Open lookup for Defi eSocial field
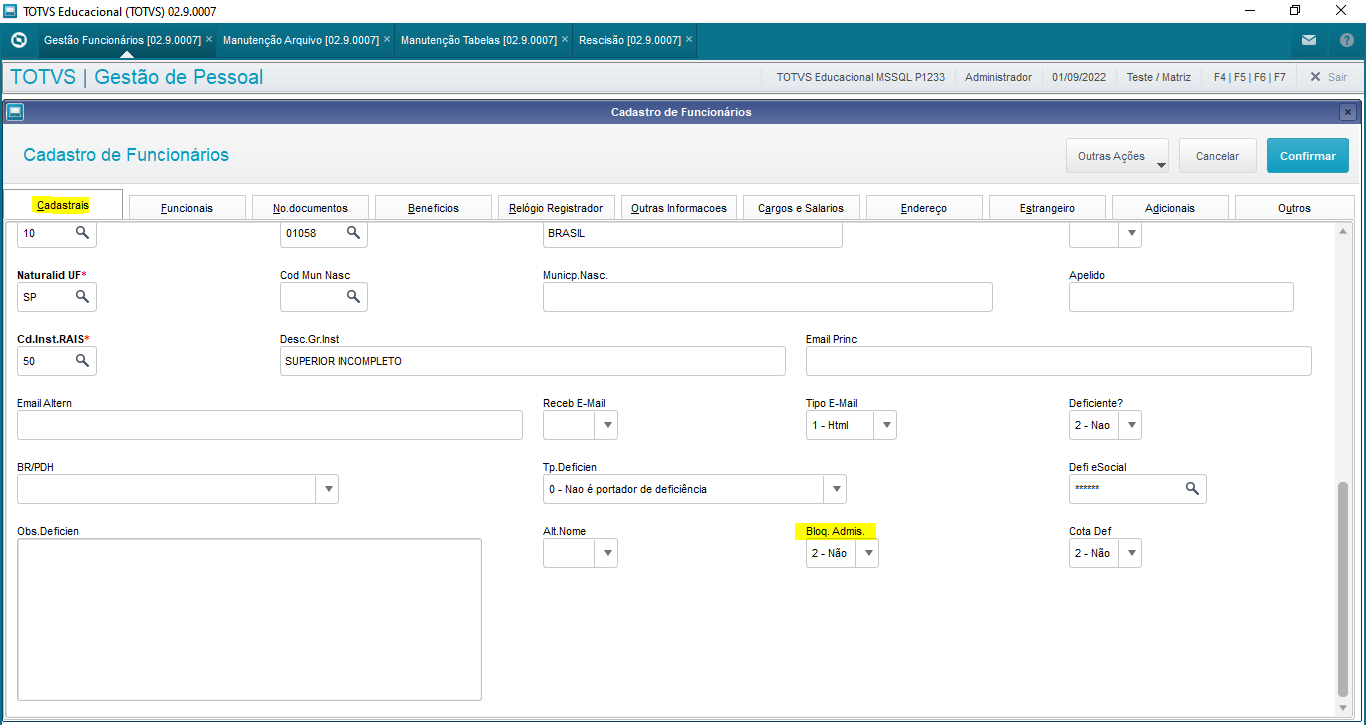This screenshot has width=1366, height=725. (1192, 489)
